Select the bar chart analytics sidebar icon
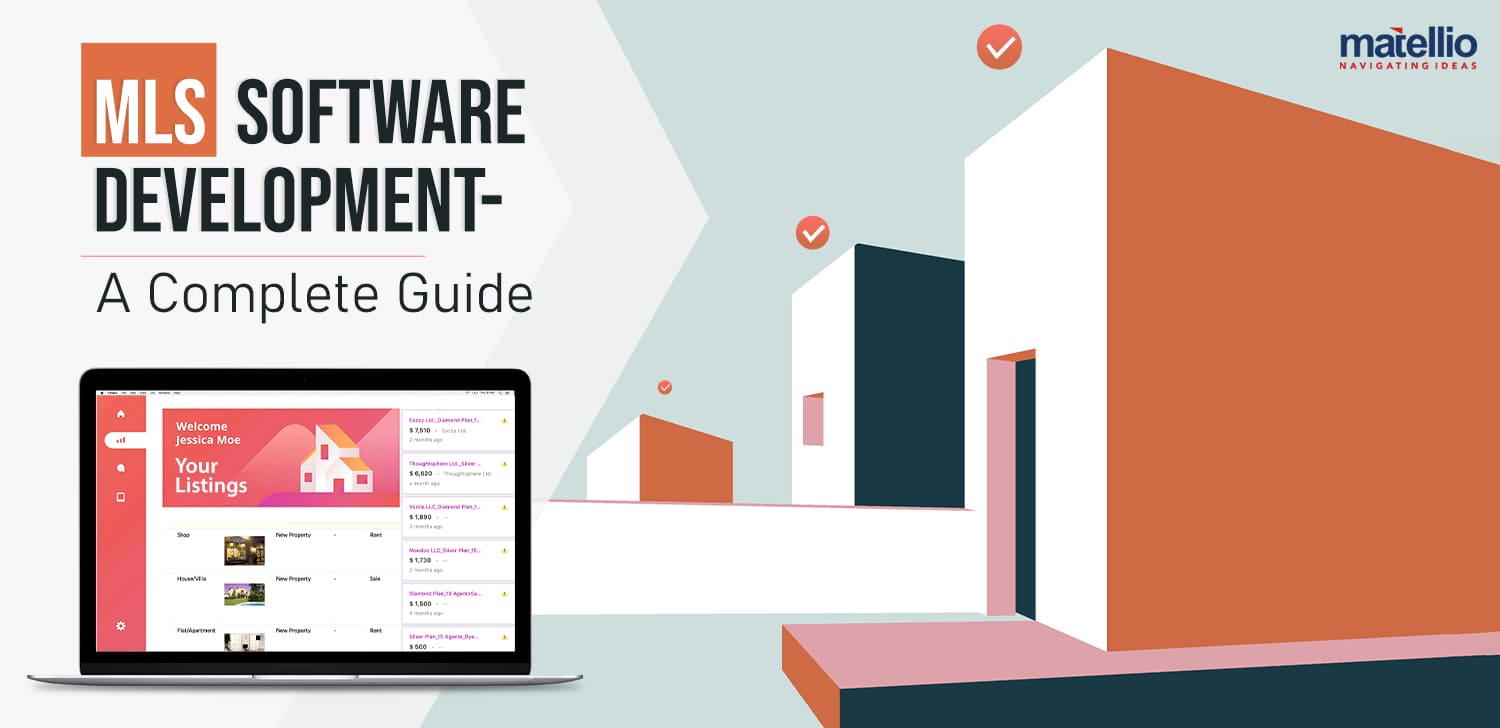Image resolution: width=1500 pixels, height=728 pixels. point(121,440)
